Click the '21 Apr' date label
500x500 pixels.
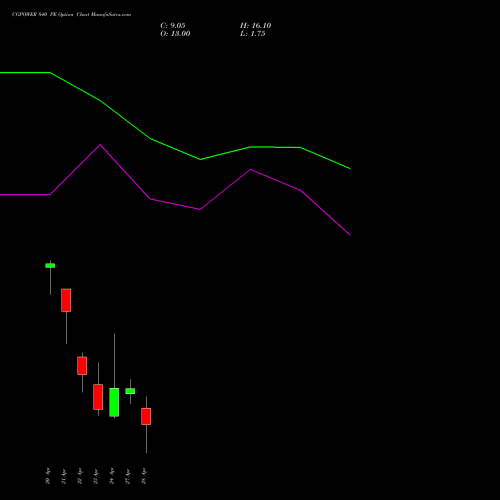pos(64,476)
